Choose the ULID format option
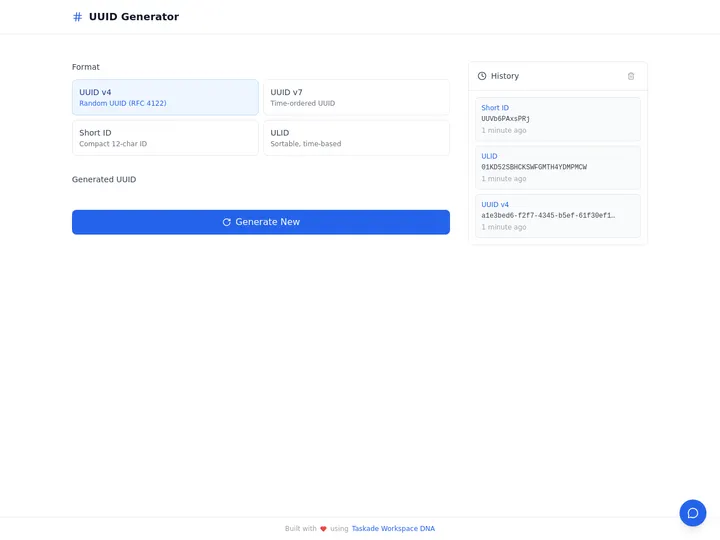720x540 pixels. [x=356, y=138]
